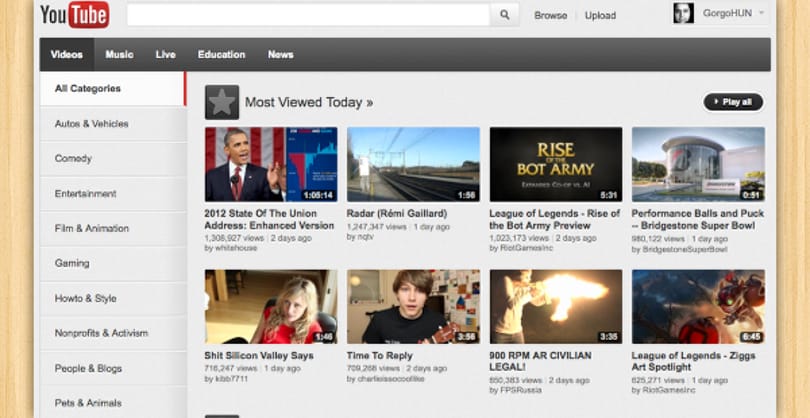Click the 1,306,927 views count
This screenshot has height=418, width=810.
click(233, 238)
